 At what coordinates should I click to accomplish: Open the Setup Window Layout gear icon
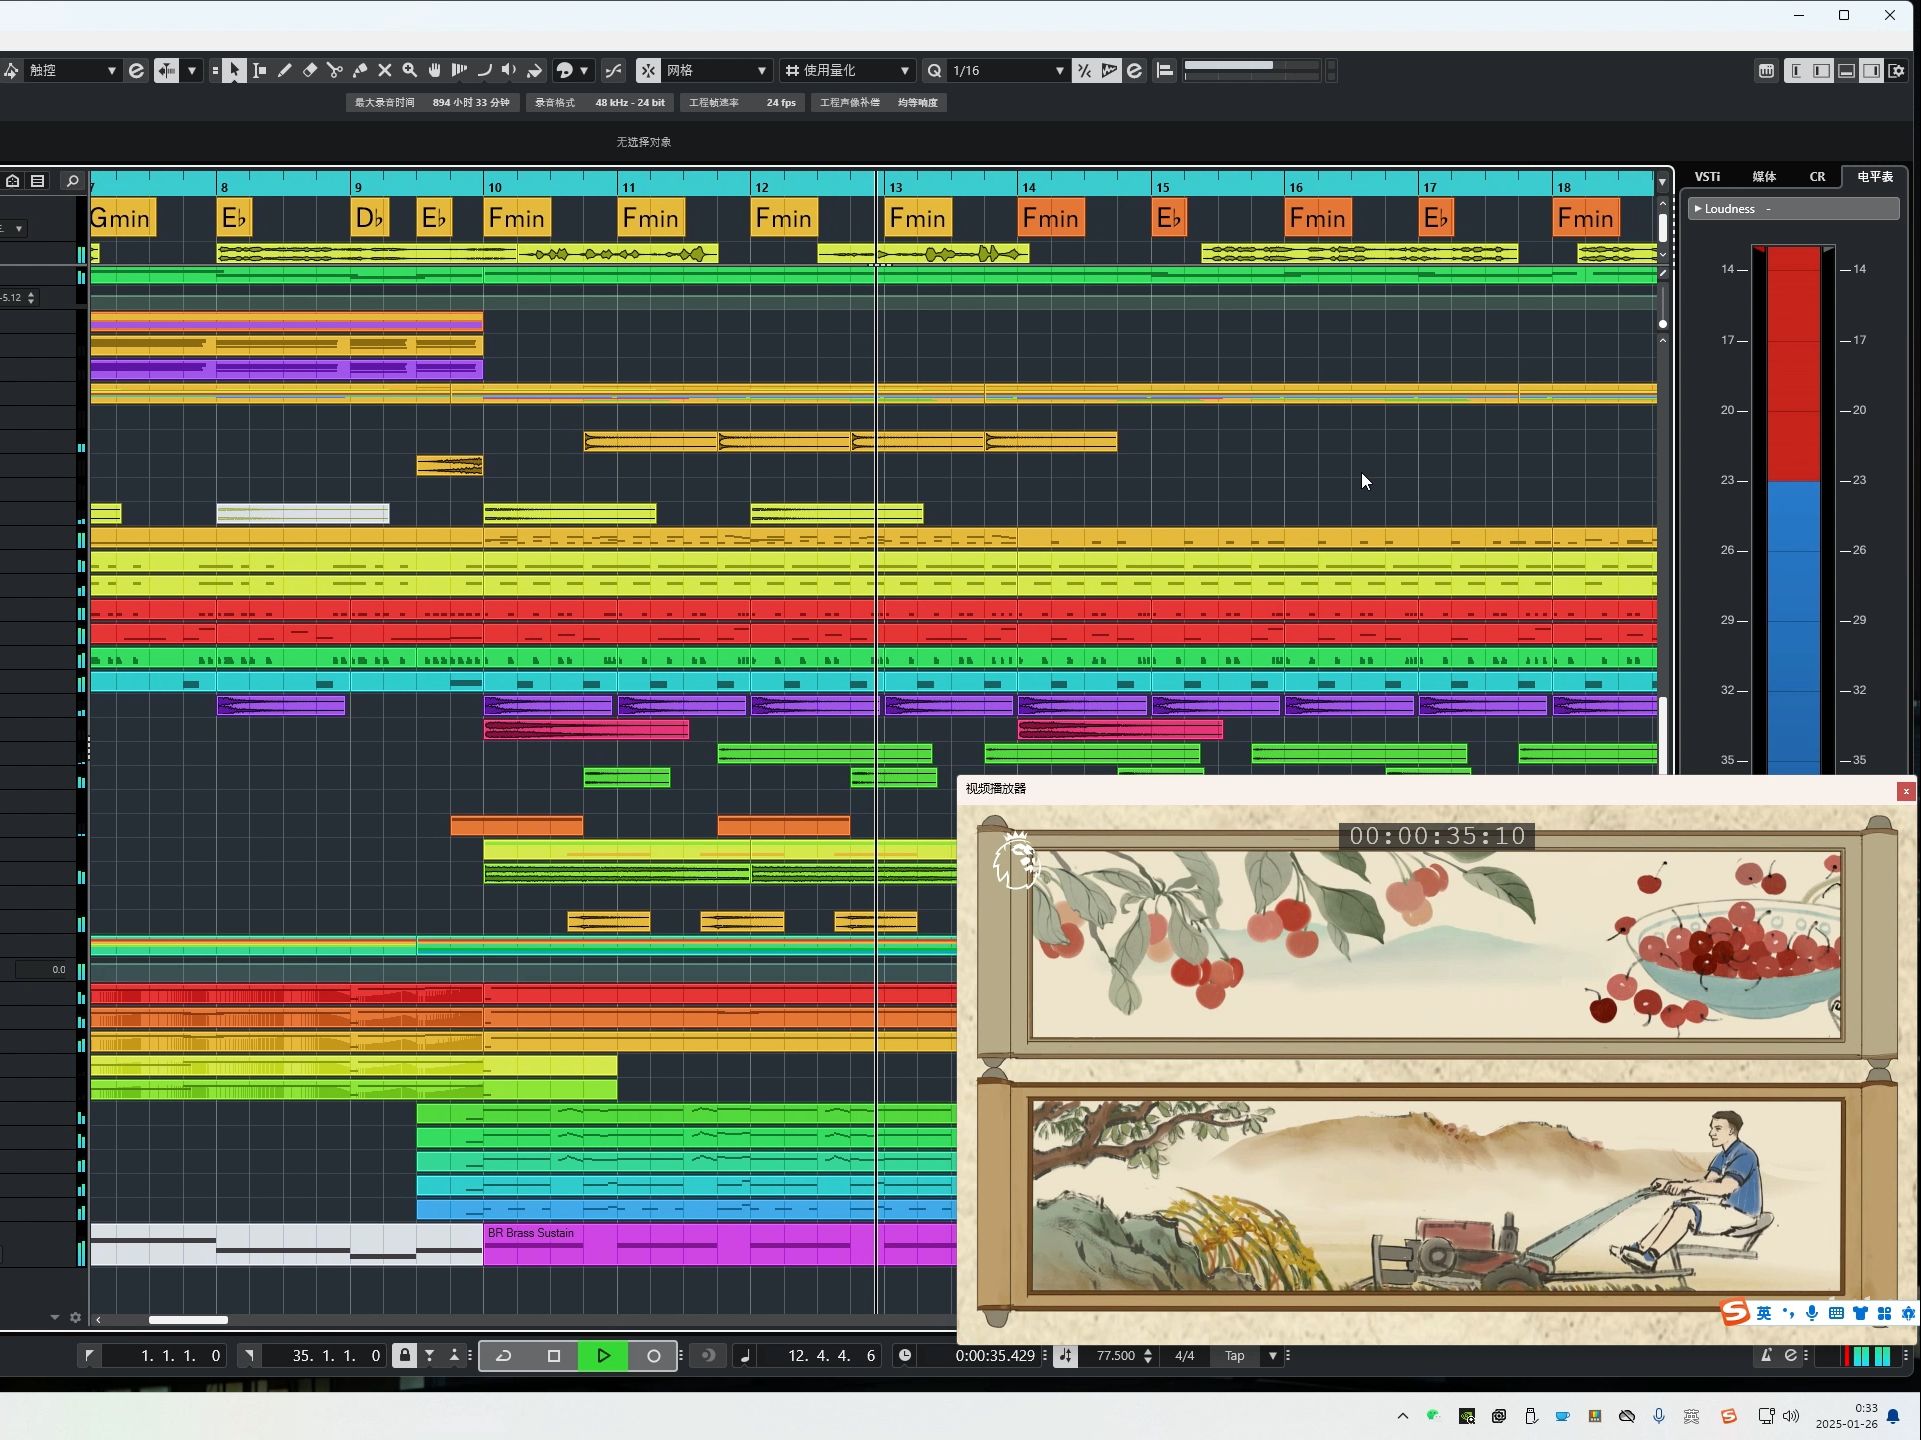tap(1897, 70)
